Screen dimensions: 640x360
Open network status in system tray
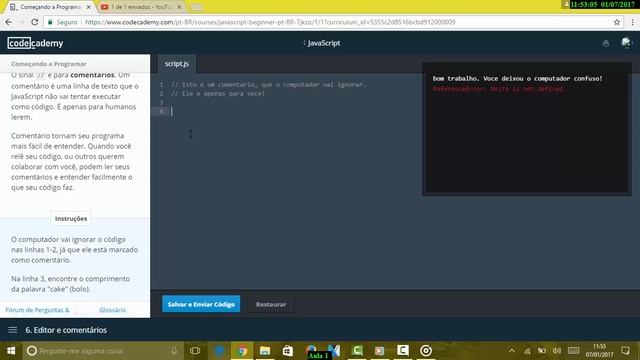527,351
